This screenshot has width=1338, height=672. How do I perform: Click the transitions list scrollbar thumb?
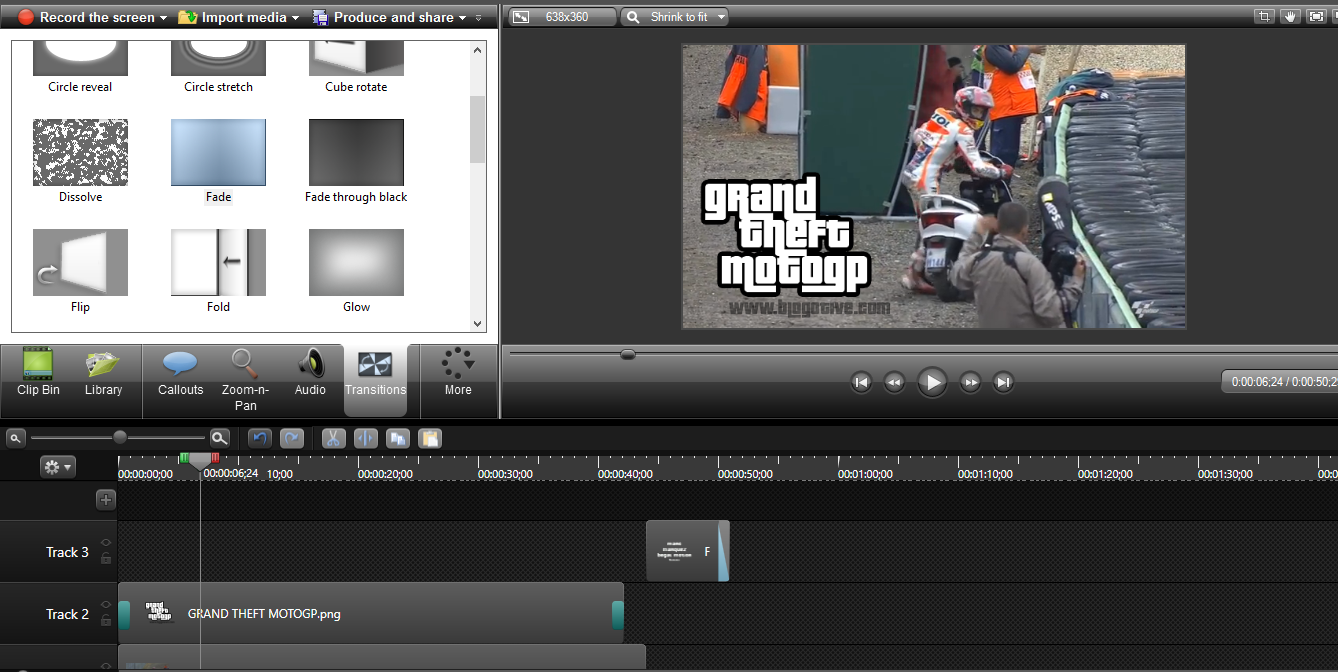[x=477, y=129]
